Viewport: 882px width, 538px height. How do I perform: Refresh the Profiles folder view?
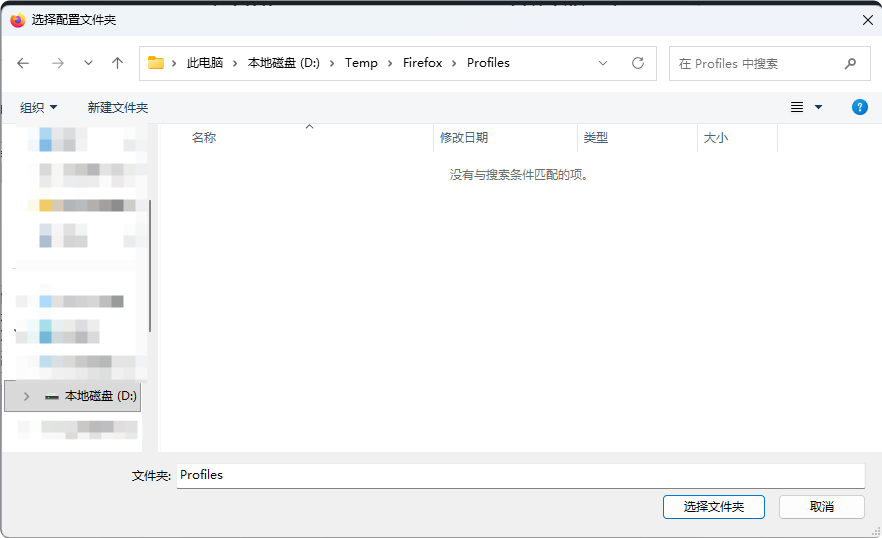[x=637, y=63]
